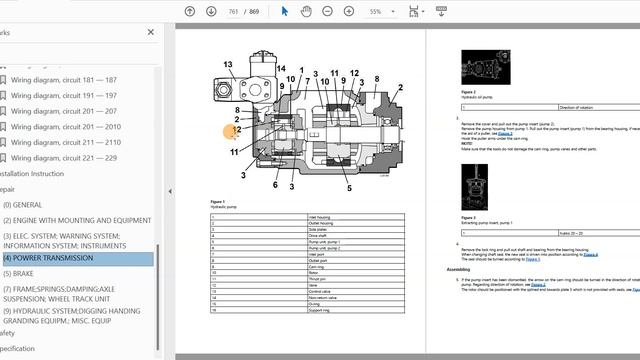Open the page display options arrow

(x=423, y=11)
